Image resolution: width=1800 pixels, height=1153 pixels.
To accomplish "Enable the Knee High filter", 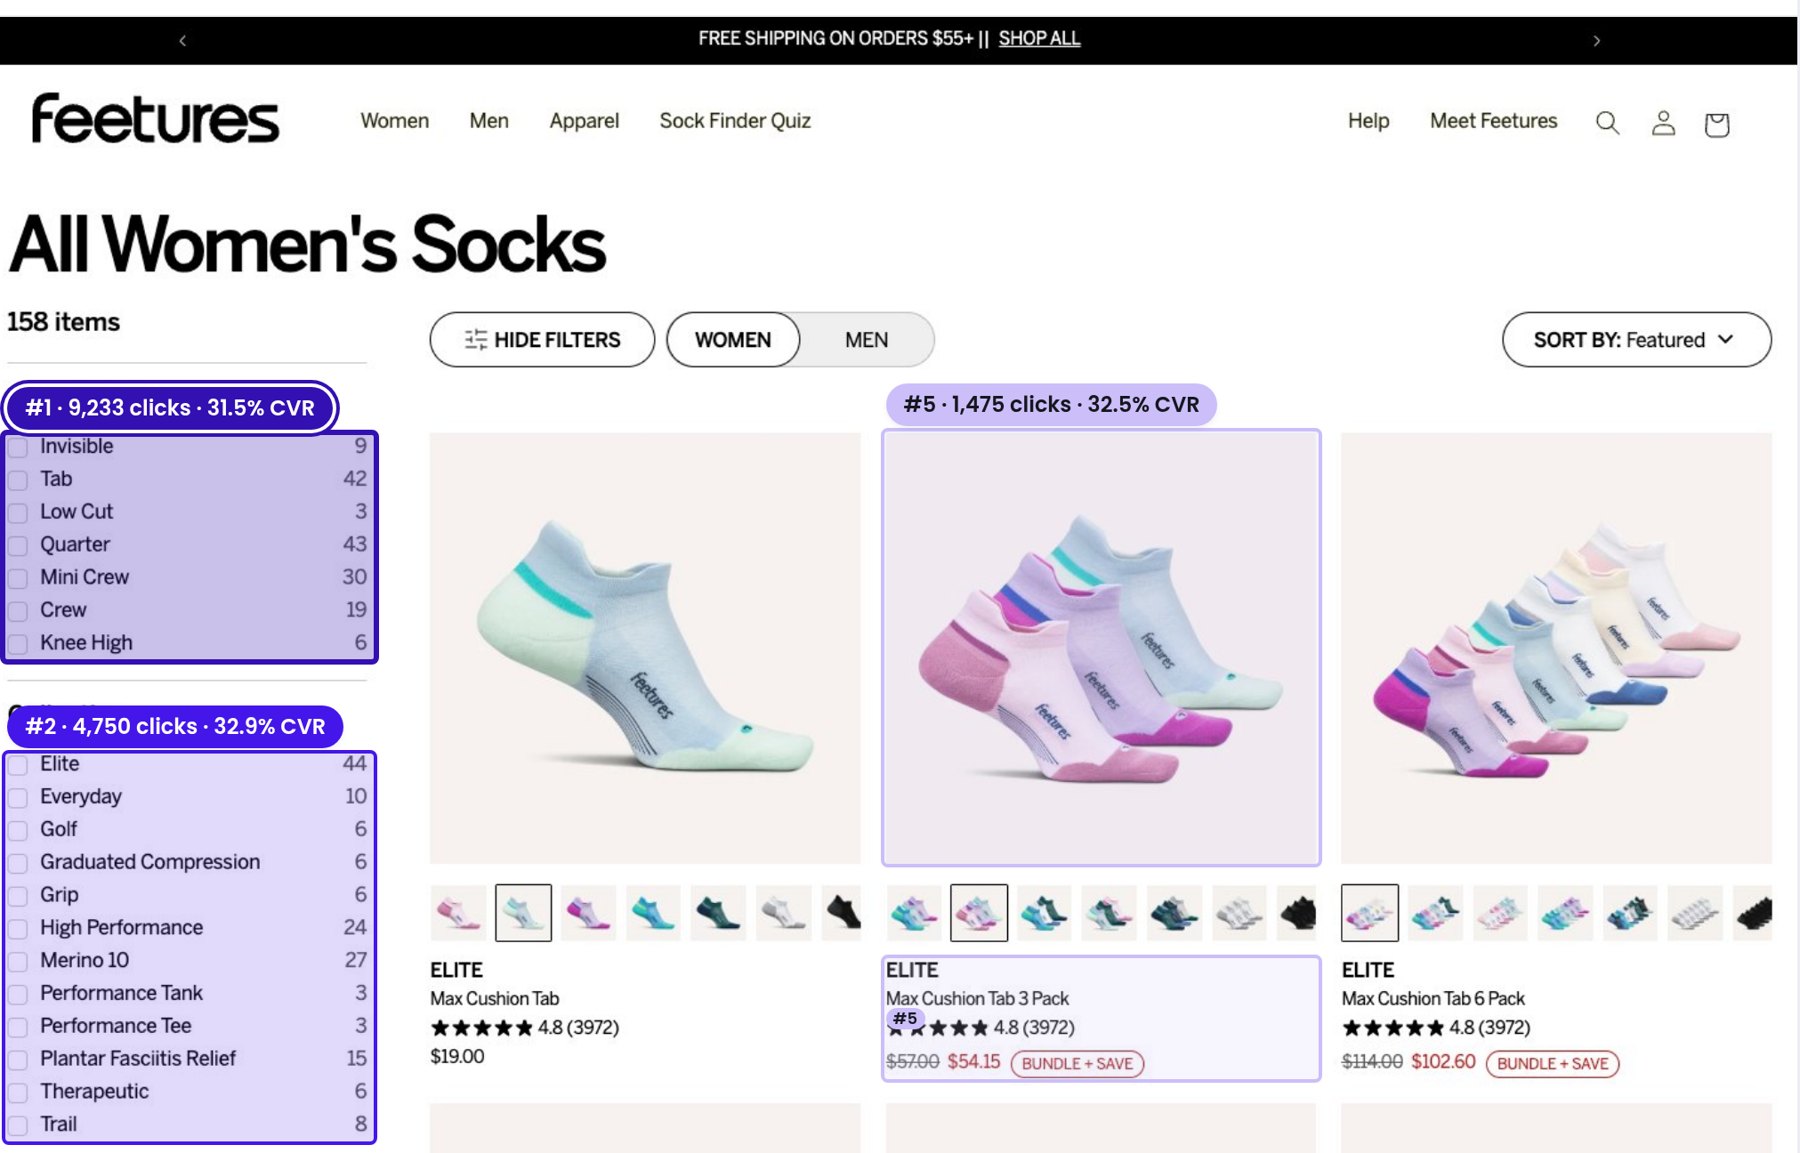I will 18,643.
